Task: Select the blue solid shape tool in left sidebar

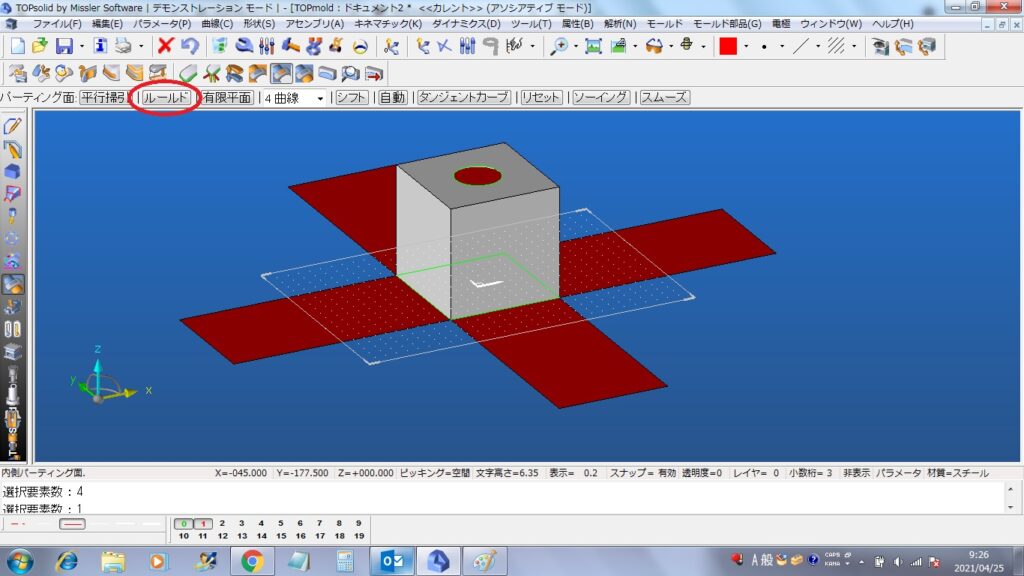Action: [12, 171]
